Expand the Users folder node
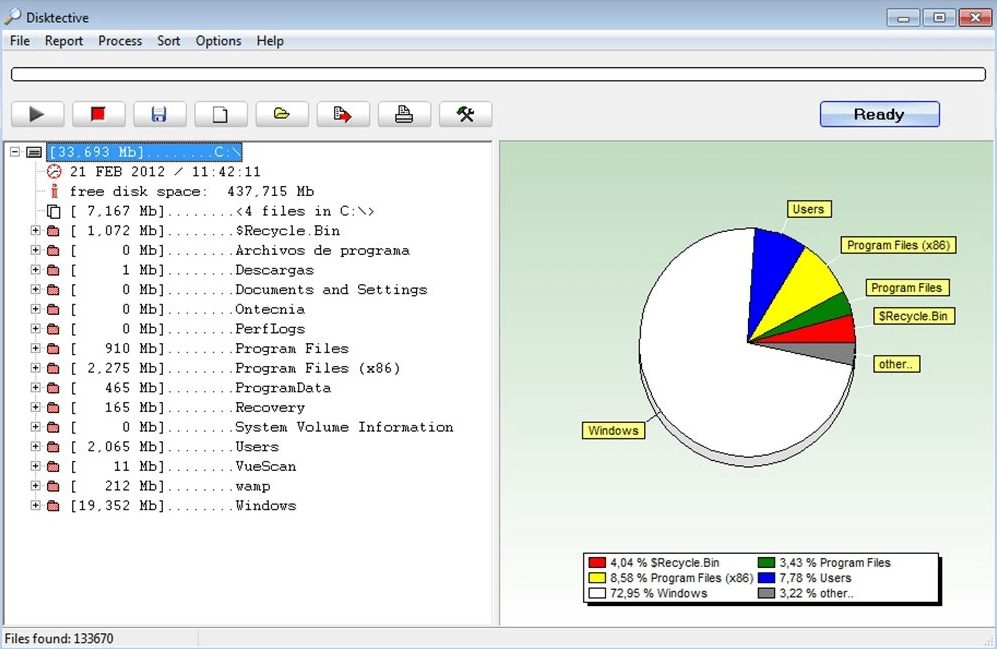997x649 pixels. point(36,447)
